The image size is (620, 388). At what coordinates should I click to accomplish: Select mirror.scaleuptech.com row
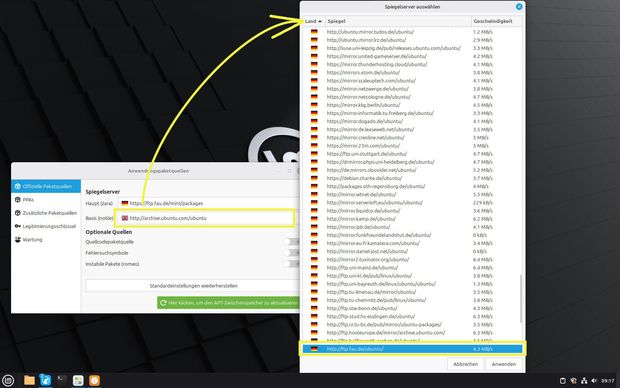(x=412, y=80)
